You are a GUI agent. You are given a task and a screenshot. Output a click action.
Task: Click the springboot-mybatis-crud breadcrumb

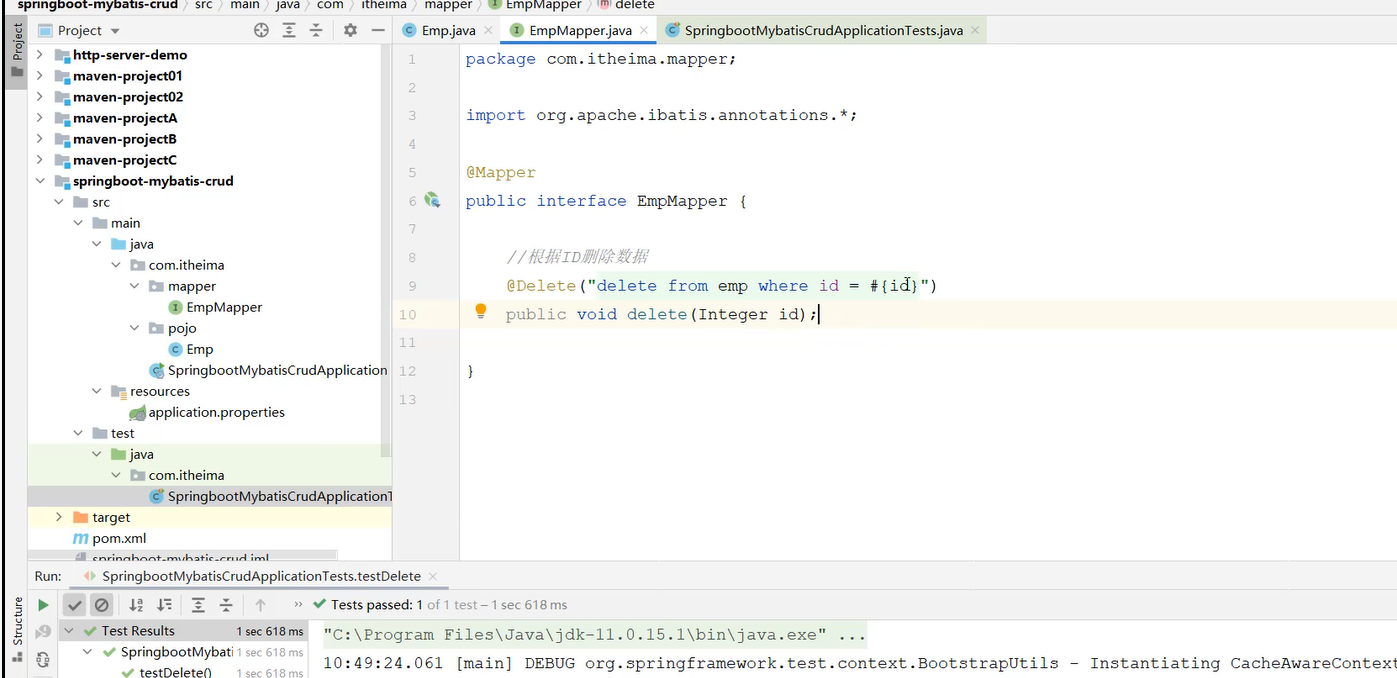[97, 5]
